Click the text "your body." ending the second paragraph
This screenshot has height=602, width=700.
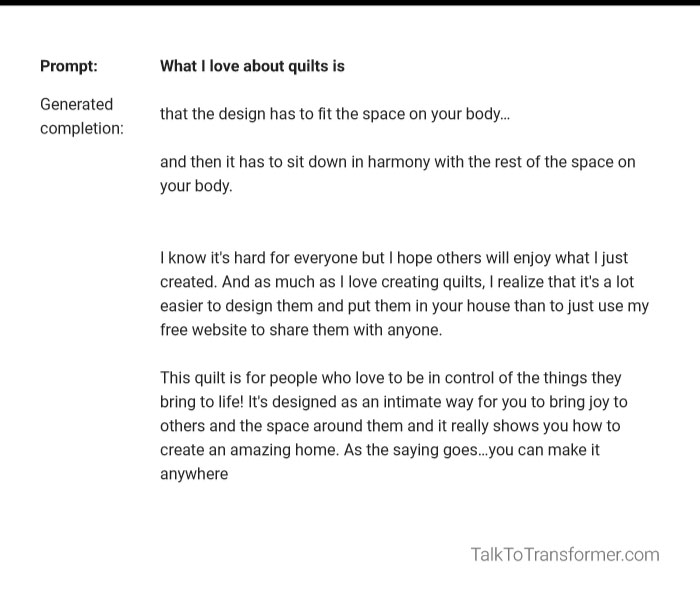[196, 186]
